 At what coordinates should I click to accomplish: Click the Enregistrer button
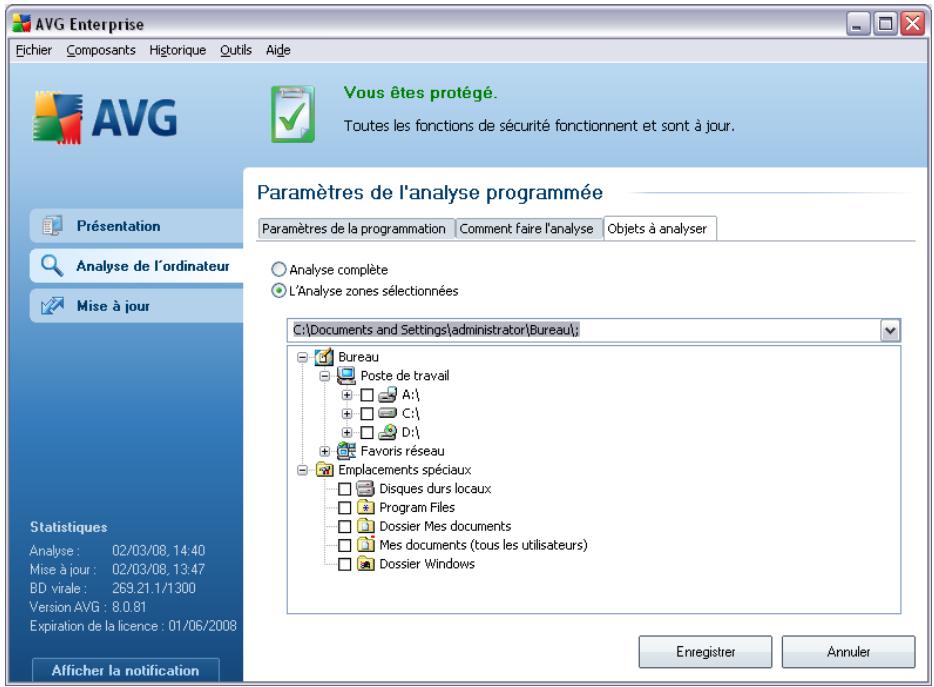point(705,652)
